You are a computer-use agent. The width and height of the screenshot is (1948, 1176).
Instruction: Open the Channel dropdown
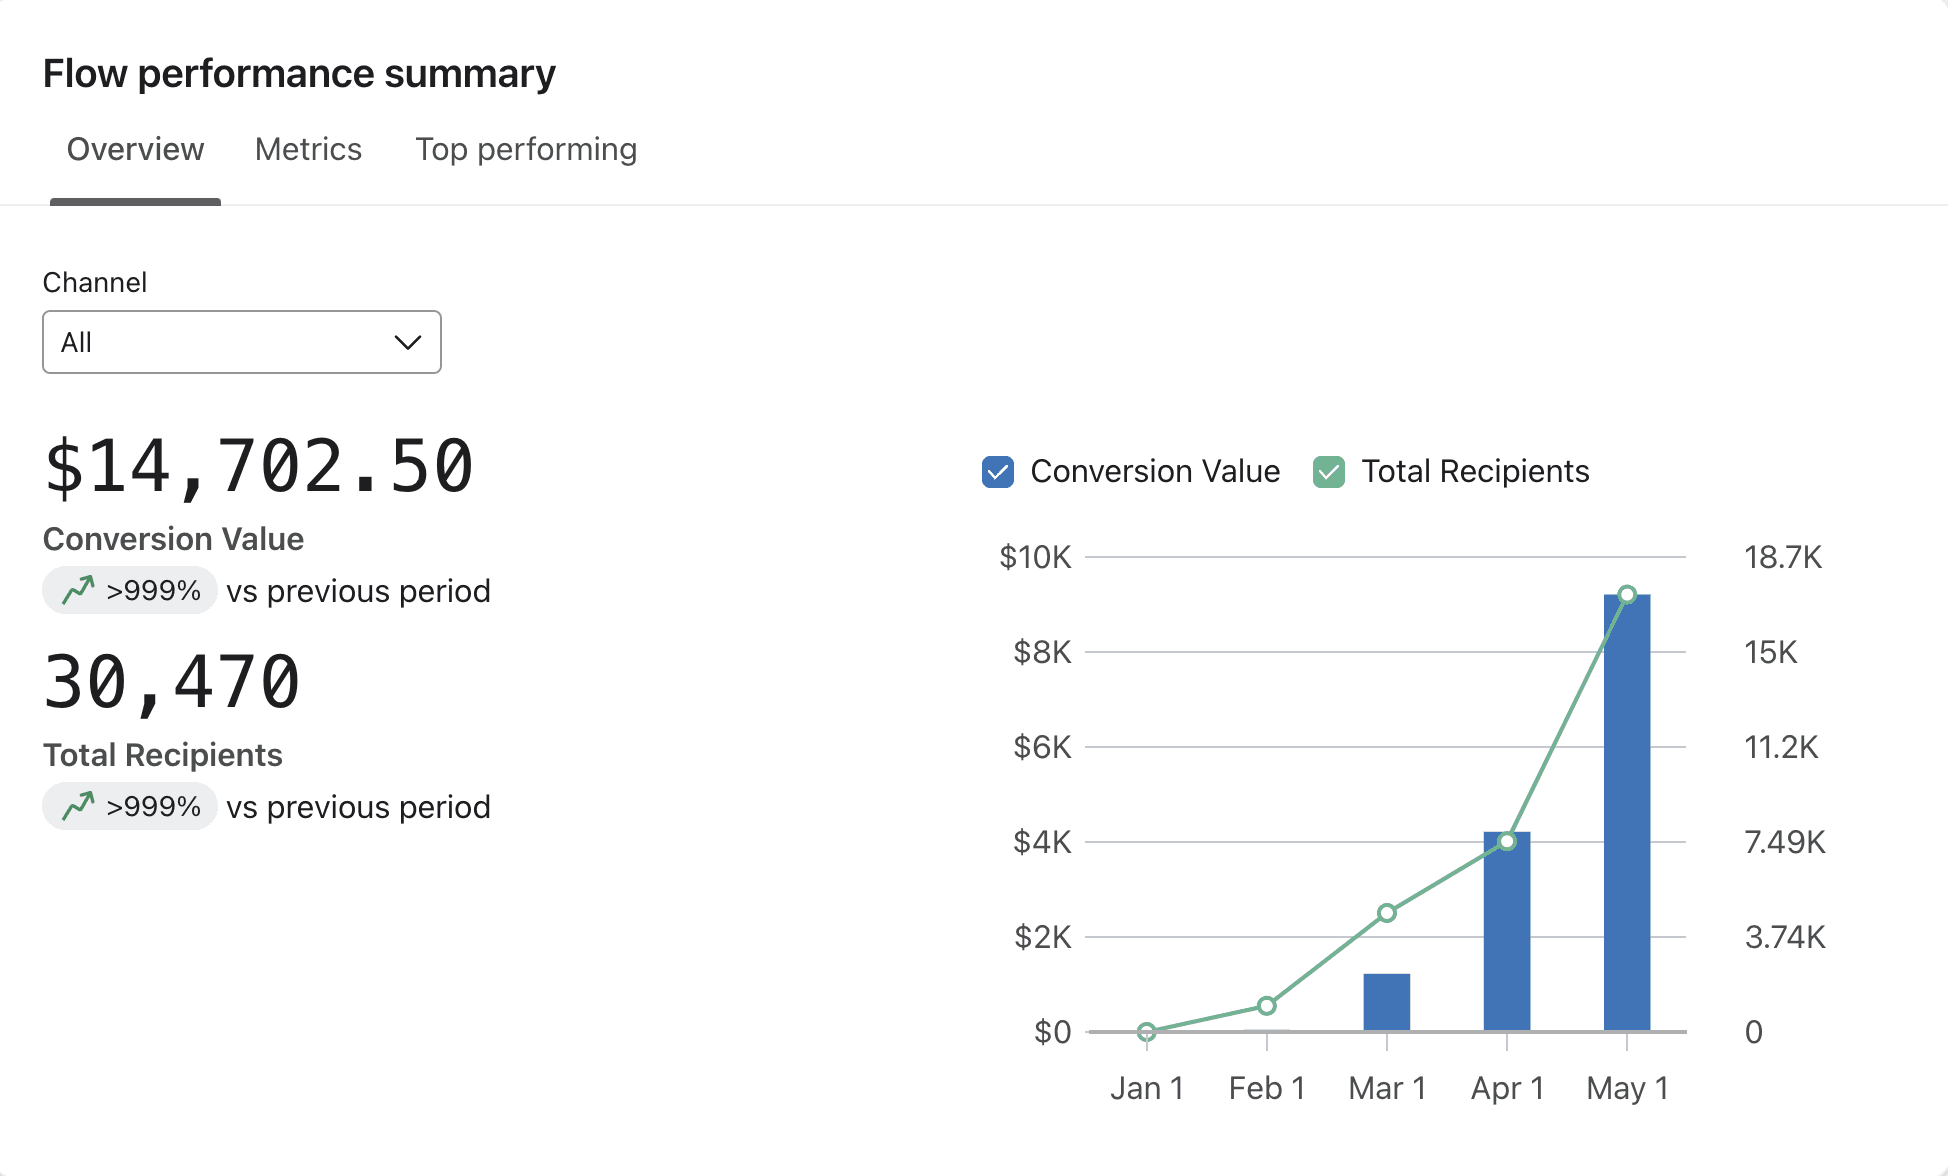241,342
